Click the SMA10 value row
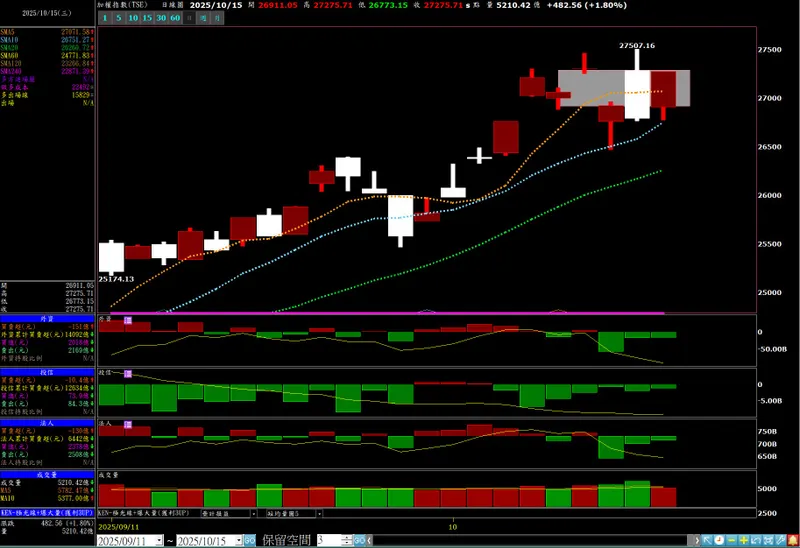 point(47,40)
